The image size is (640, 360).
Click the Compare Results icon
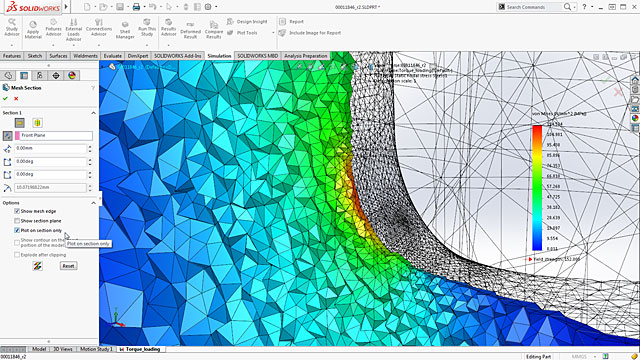[214, 30]
